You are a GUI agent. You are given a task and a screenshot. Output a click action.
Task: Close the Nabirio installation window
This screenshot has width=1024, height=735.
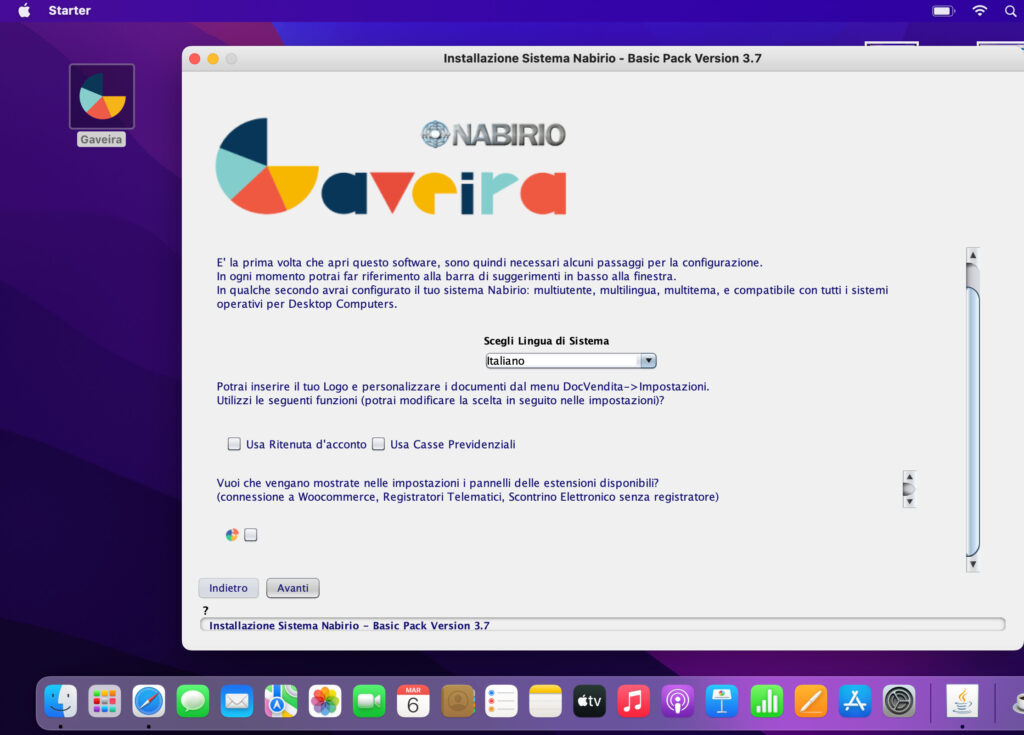[x=195, y=59]
